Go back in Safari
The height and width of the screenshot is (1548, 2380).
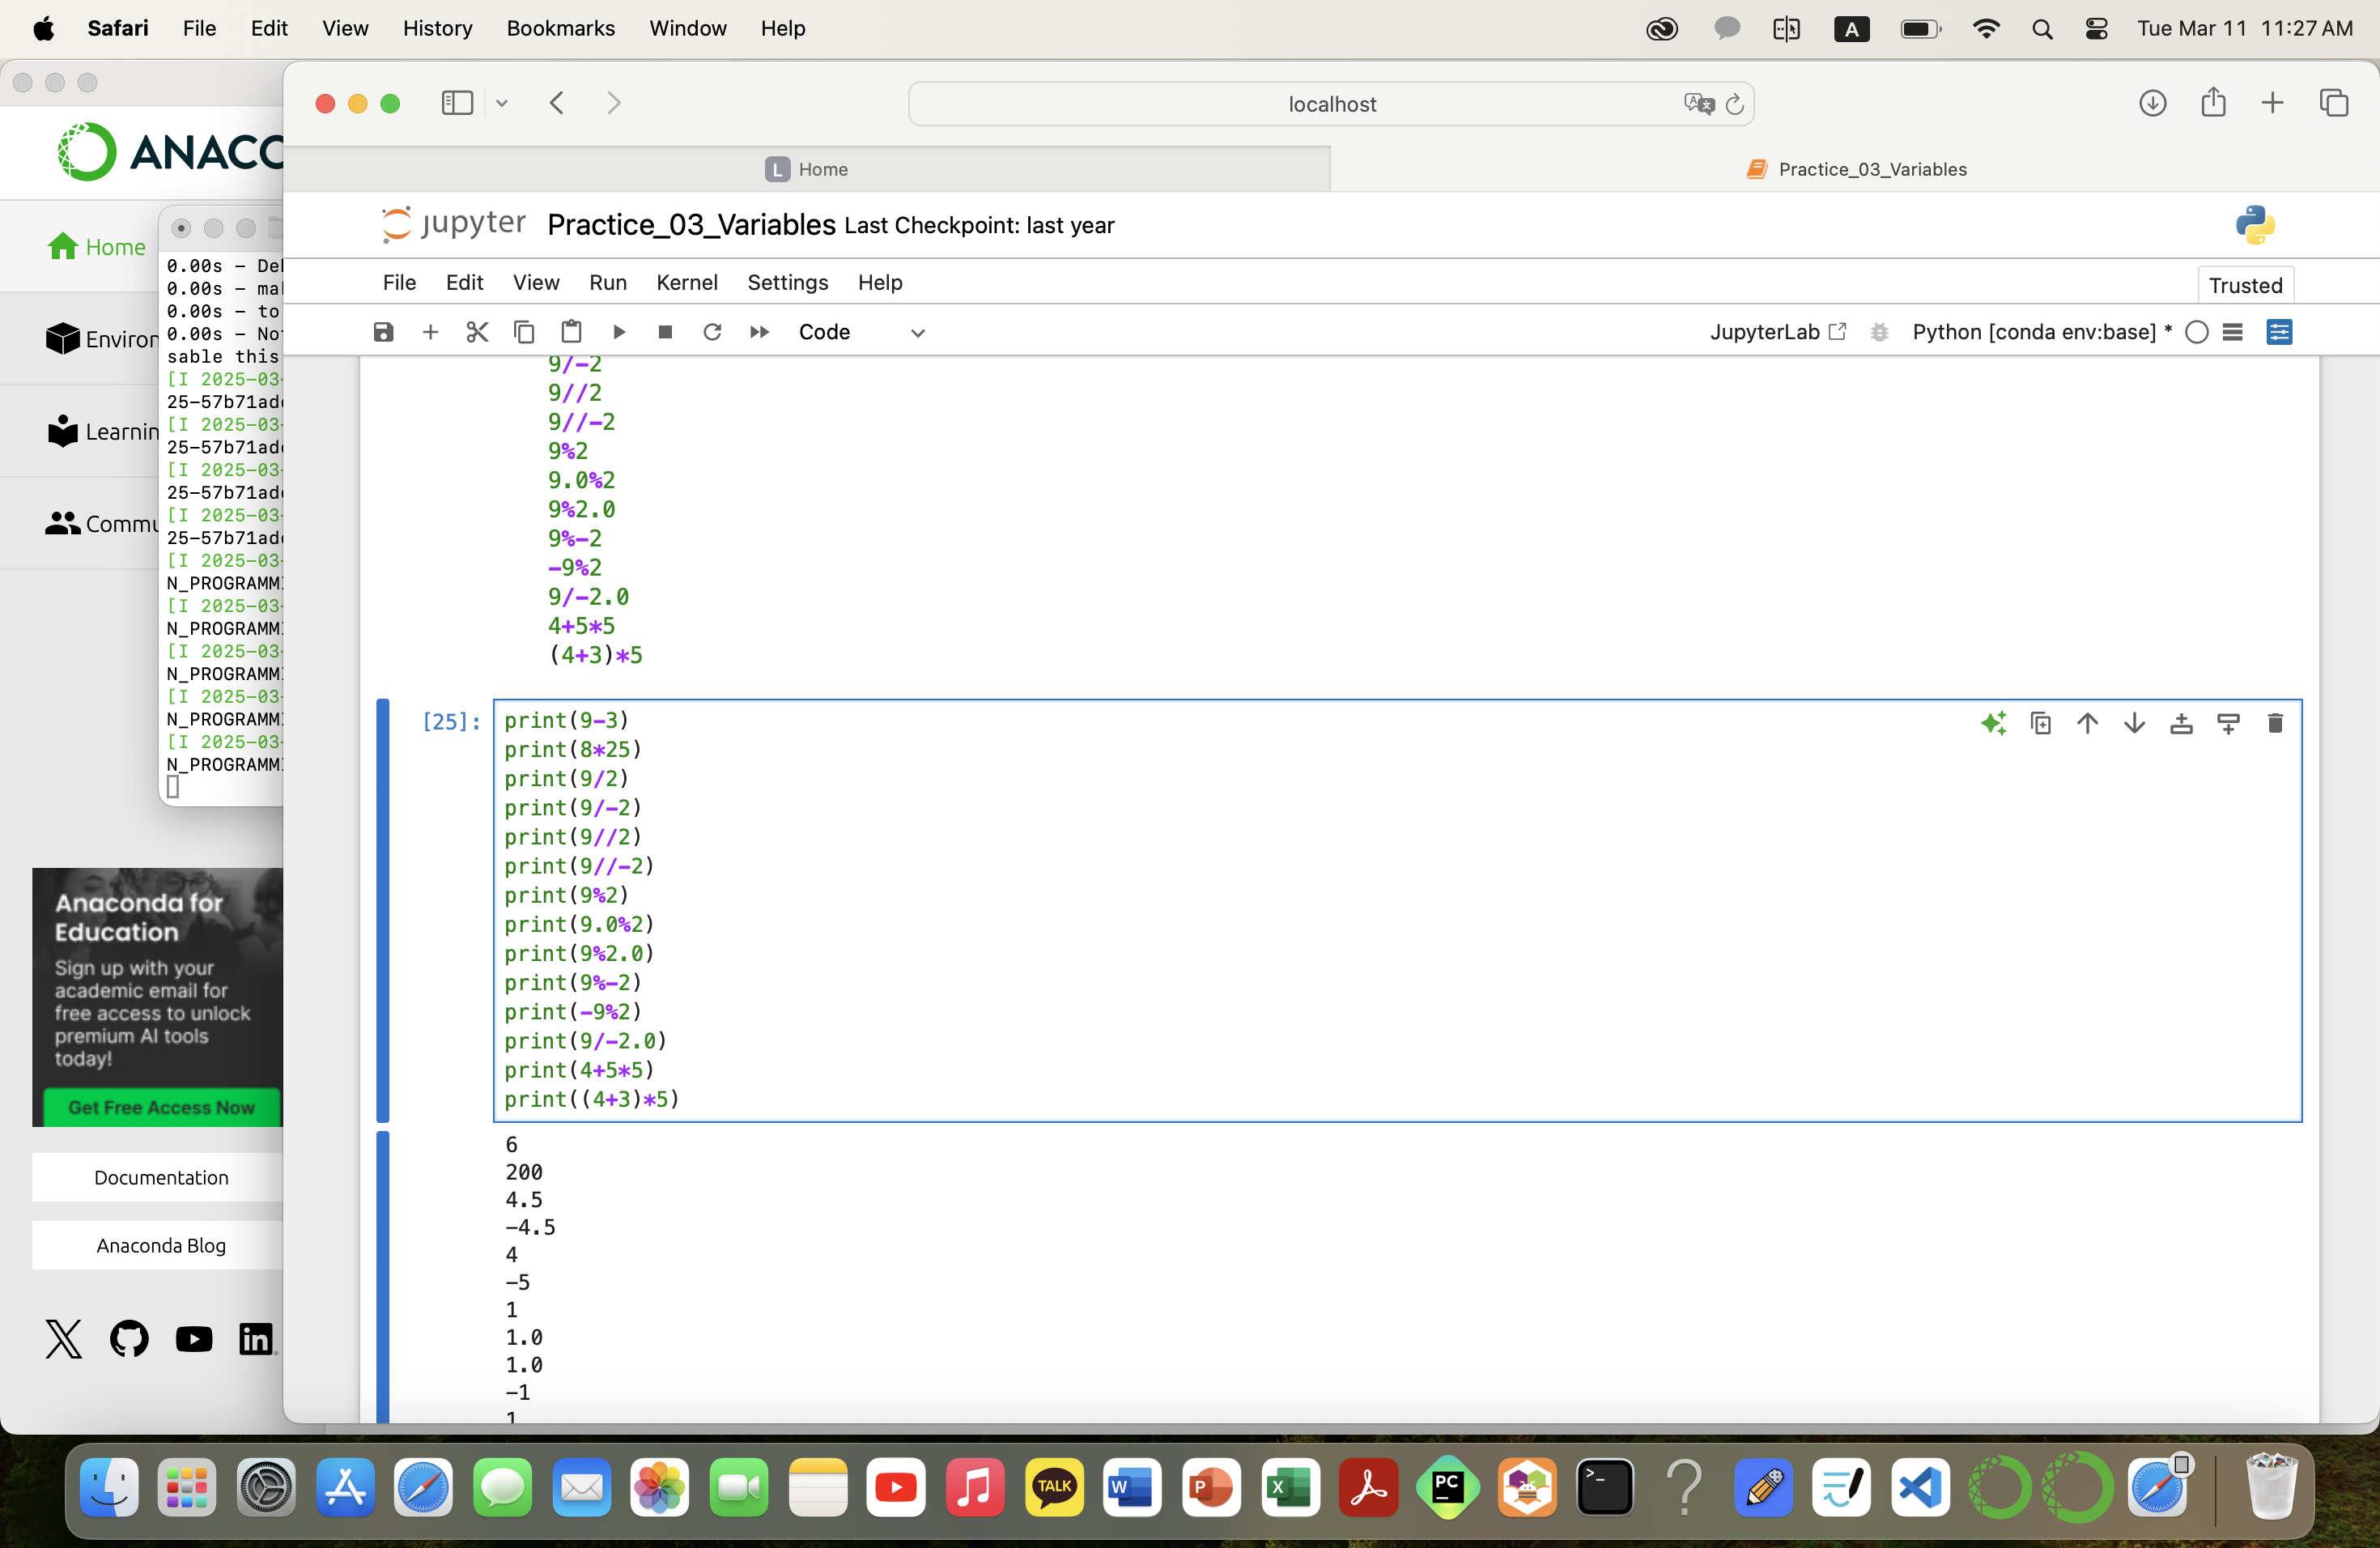tap(558, 103)
